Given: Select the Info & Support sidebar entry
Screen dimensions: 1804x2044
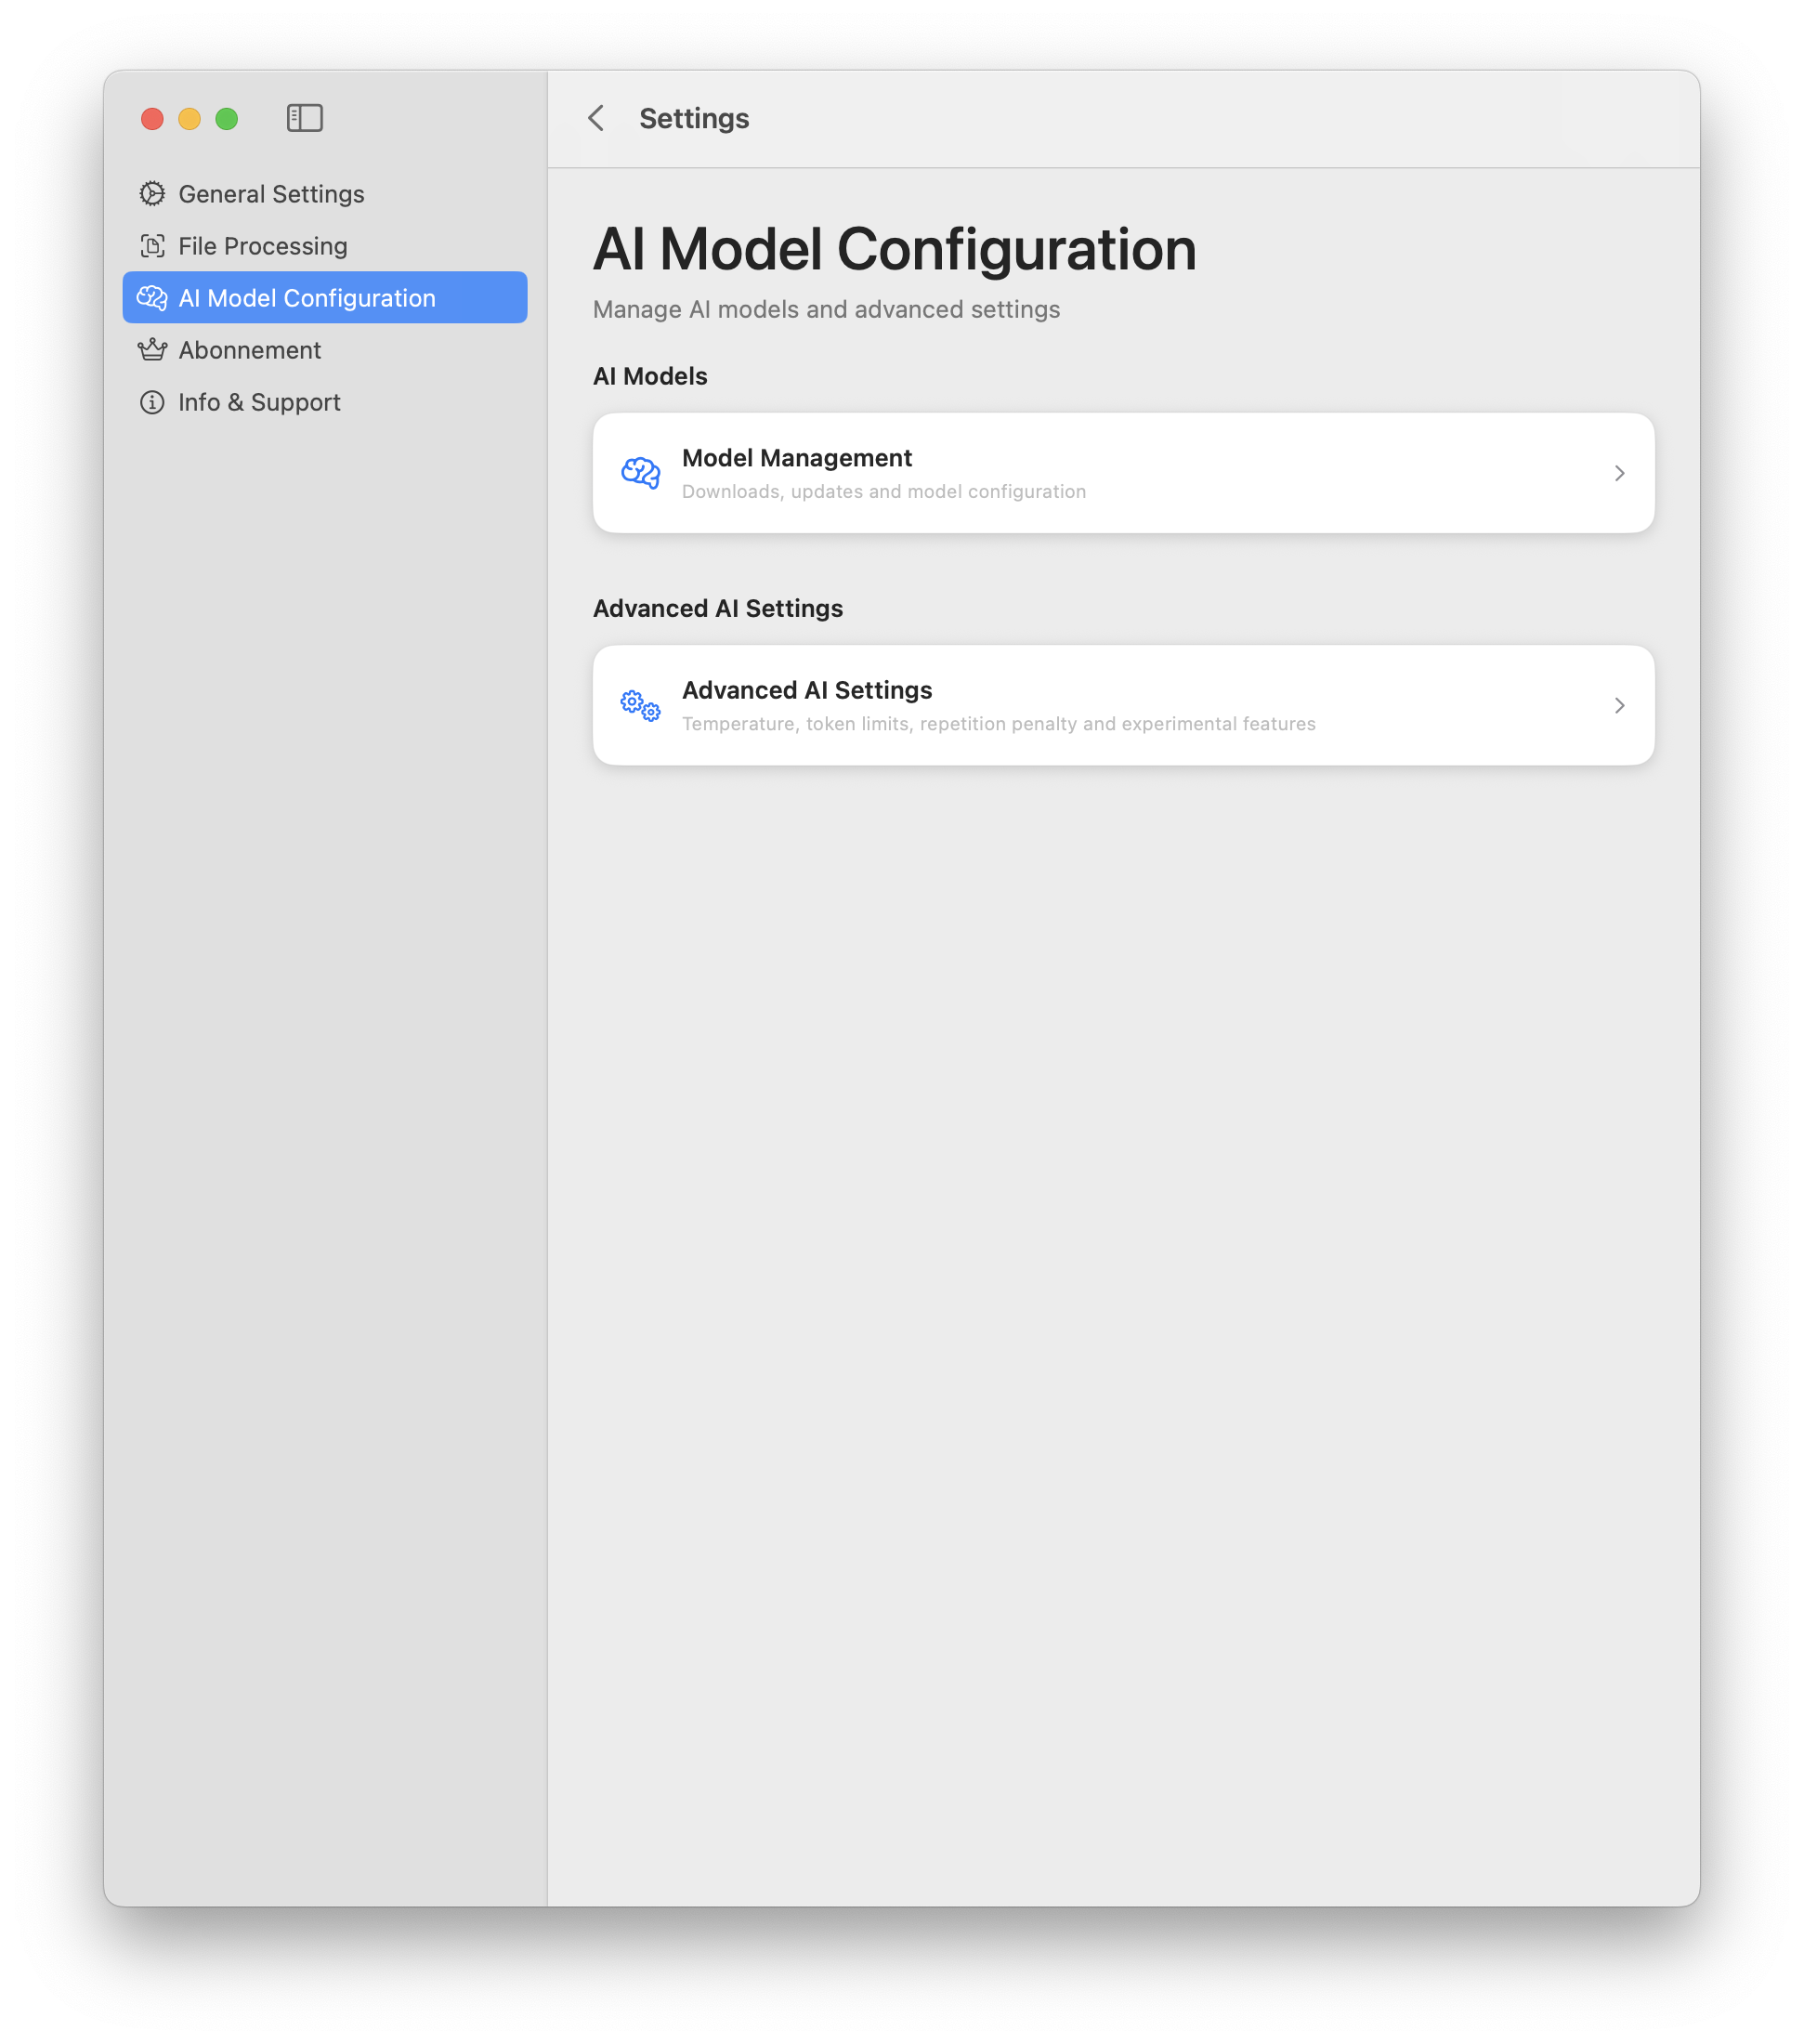Looking at the screenshot, I should point(258,401).
